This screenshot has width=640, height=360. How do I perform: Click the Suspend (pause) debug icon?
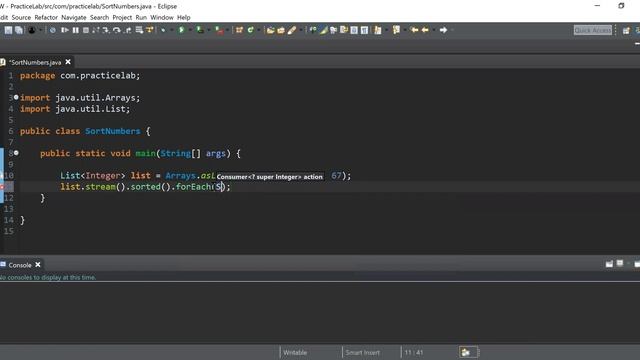coord(76,30)
